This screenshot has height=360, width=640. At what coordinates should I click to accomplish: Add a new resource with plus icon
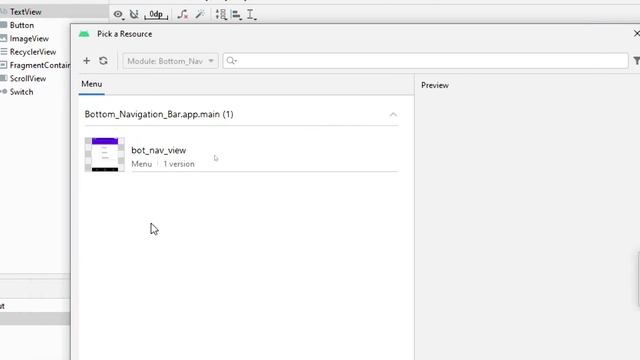(x=87, y=61)
